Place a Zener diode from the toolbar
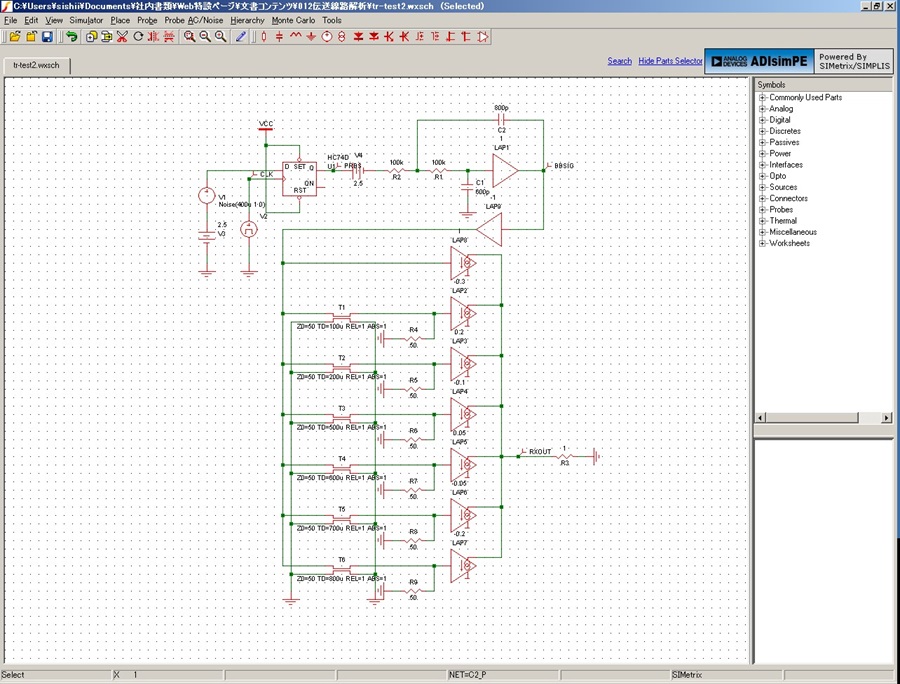Screen dimensions: 900x684 (x=374, y=37)
